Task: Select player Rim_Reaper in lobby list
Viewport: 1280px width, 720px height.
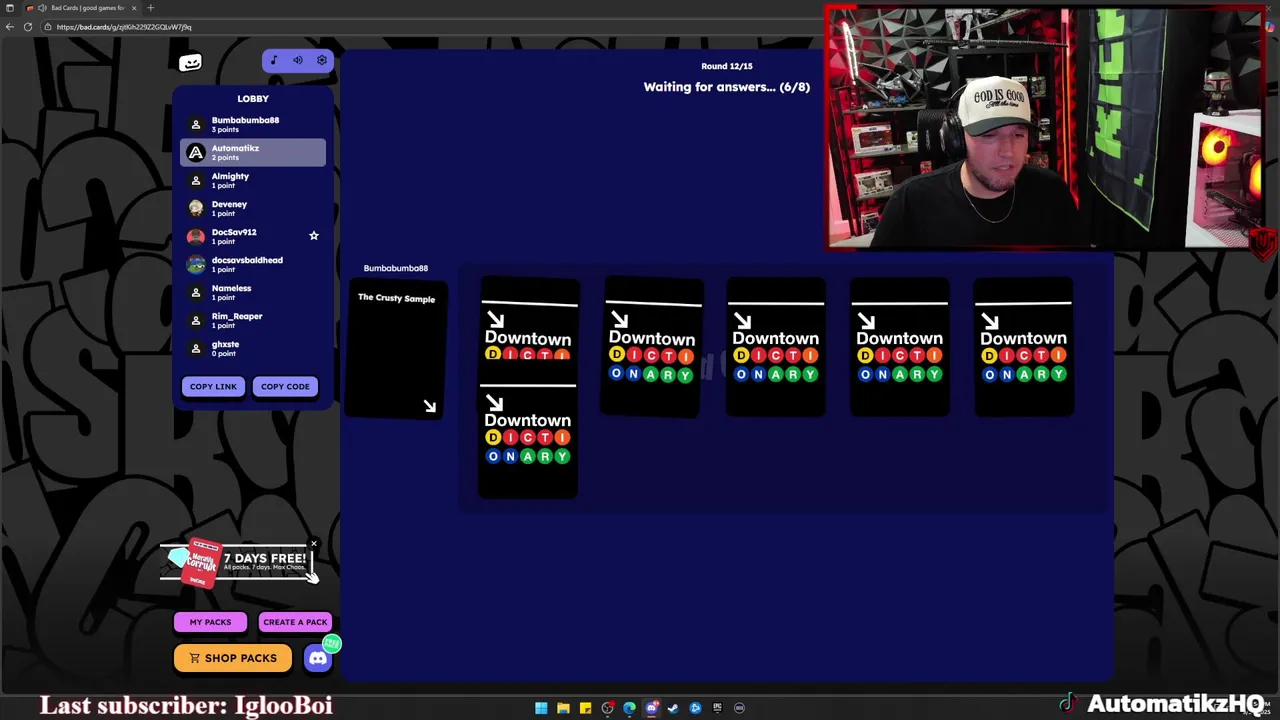Action: (x=253, y=320)
